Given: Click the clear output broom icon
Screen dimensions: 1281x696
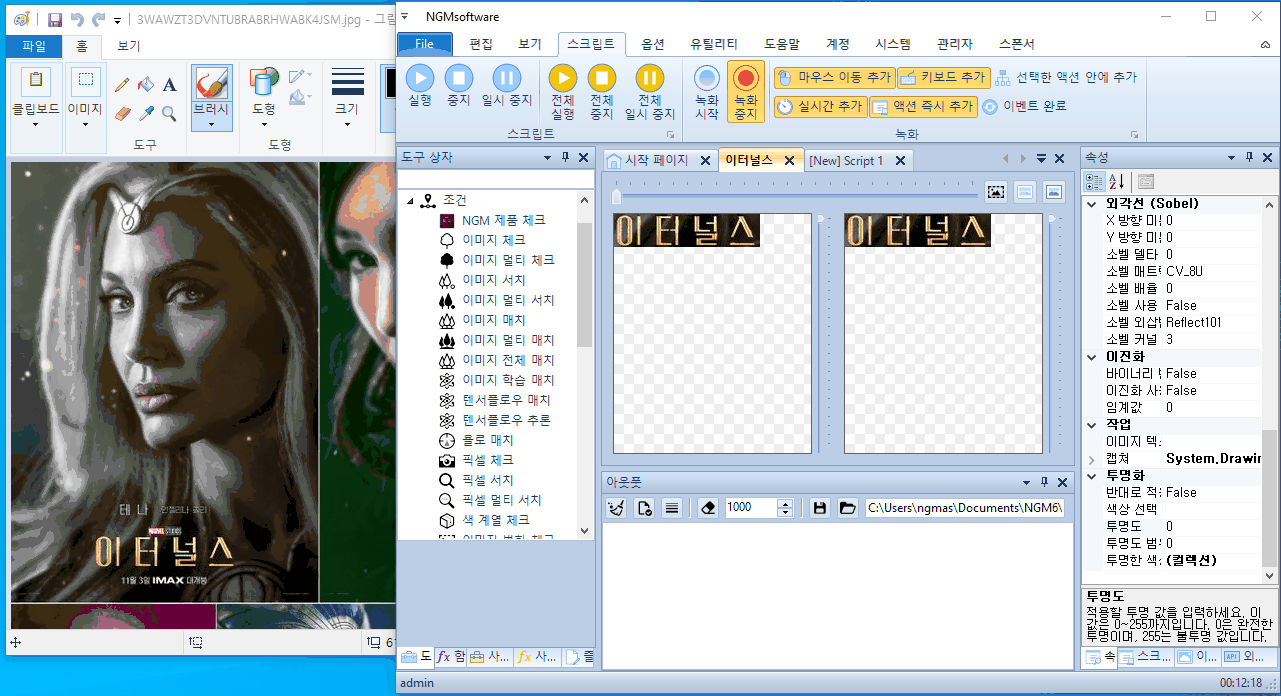Looking at the screenshot, I should [616, 508].
